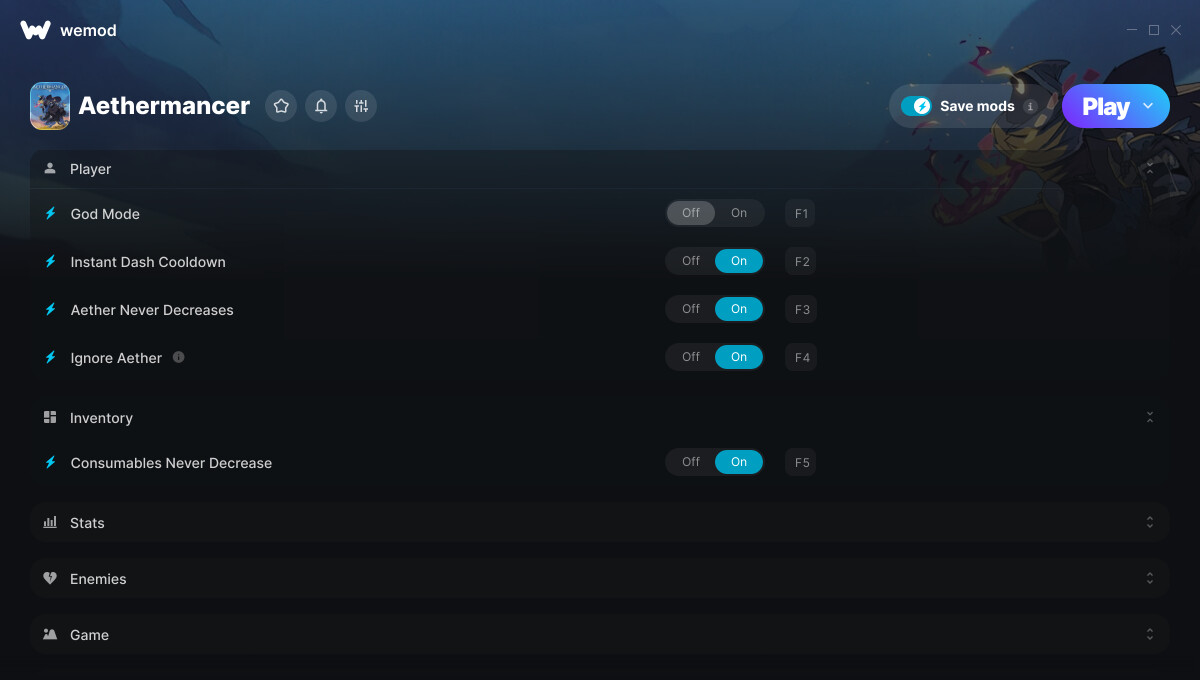This screenshot has width=1200, height=680.
Task: Open the Play button dropdown arrow
Action: [x=1148, y=106]
